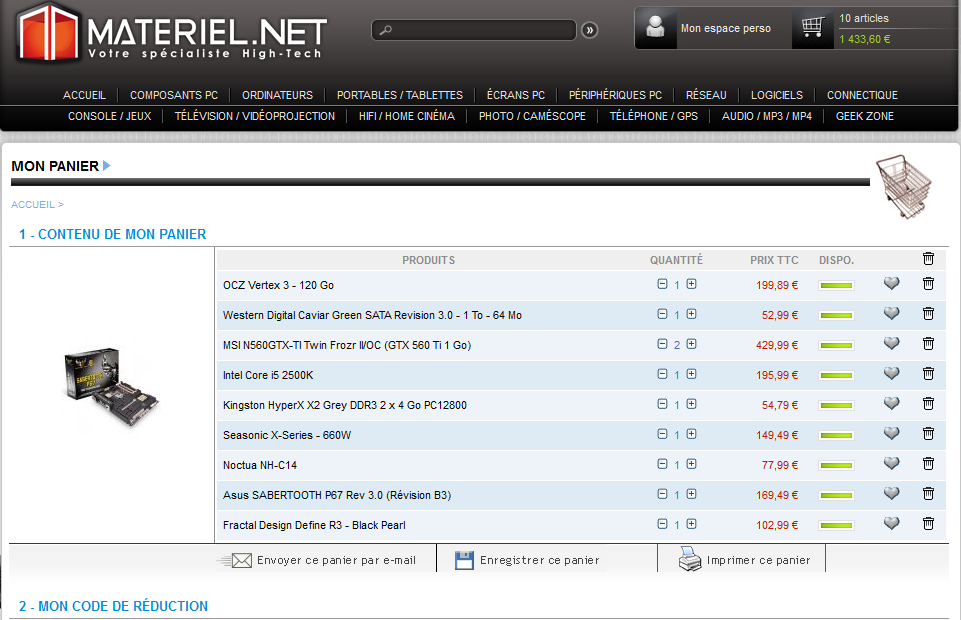Screen dimensions: 961x620
Task: Save cart with Enregistrer ce panier
Action: point(539,560)
